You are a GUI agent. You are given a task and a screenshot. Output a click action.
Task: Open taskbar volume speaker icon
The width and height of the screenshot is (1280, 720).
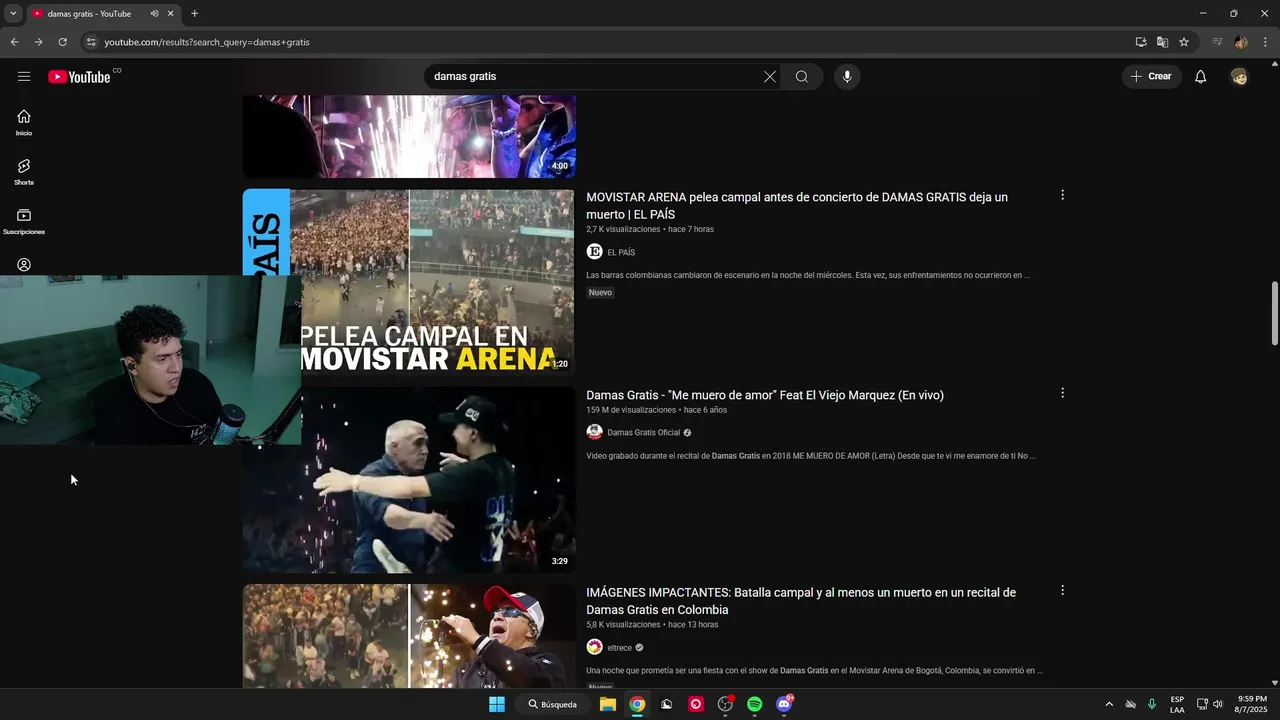coord(1218,704)
